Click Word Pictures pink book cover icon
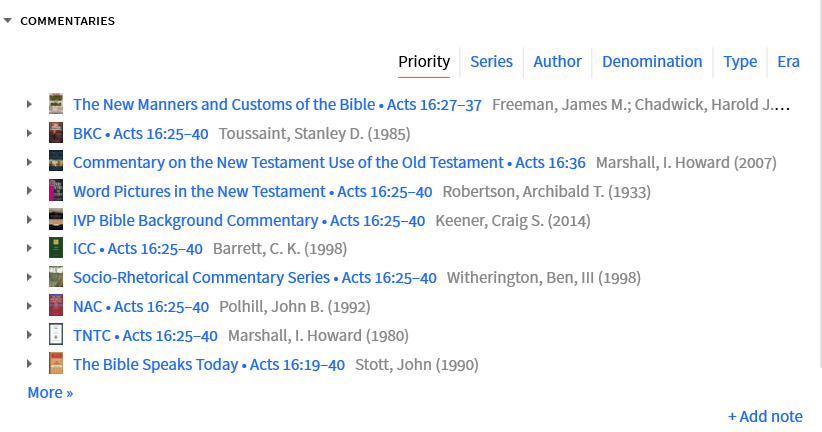 56,191
